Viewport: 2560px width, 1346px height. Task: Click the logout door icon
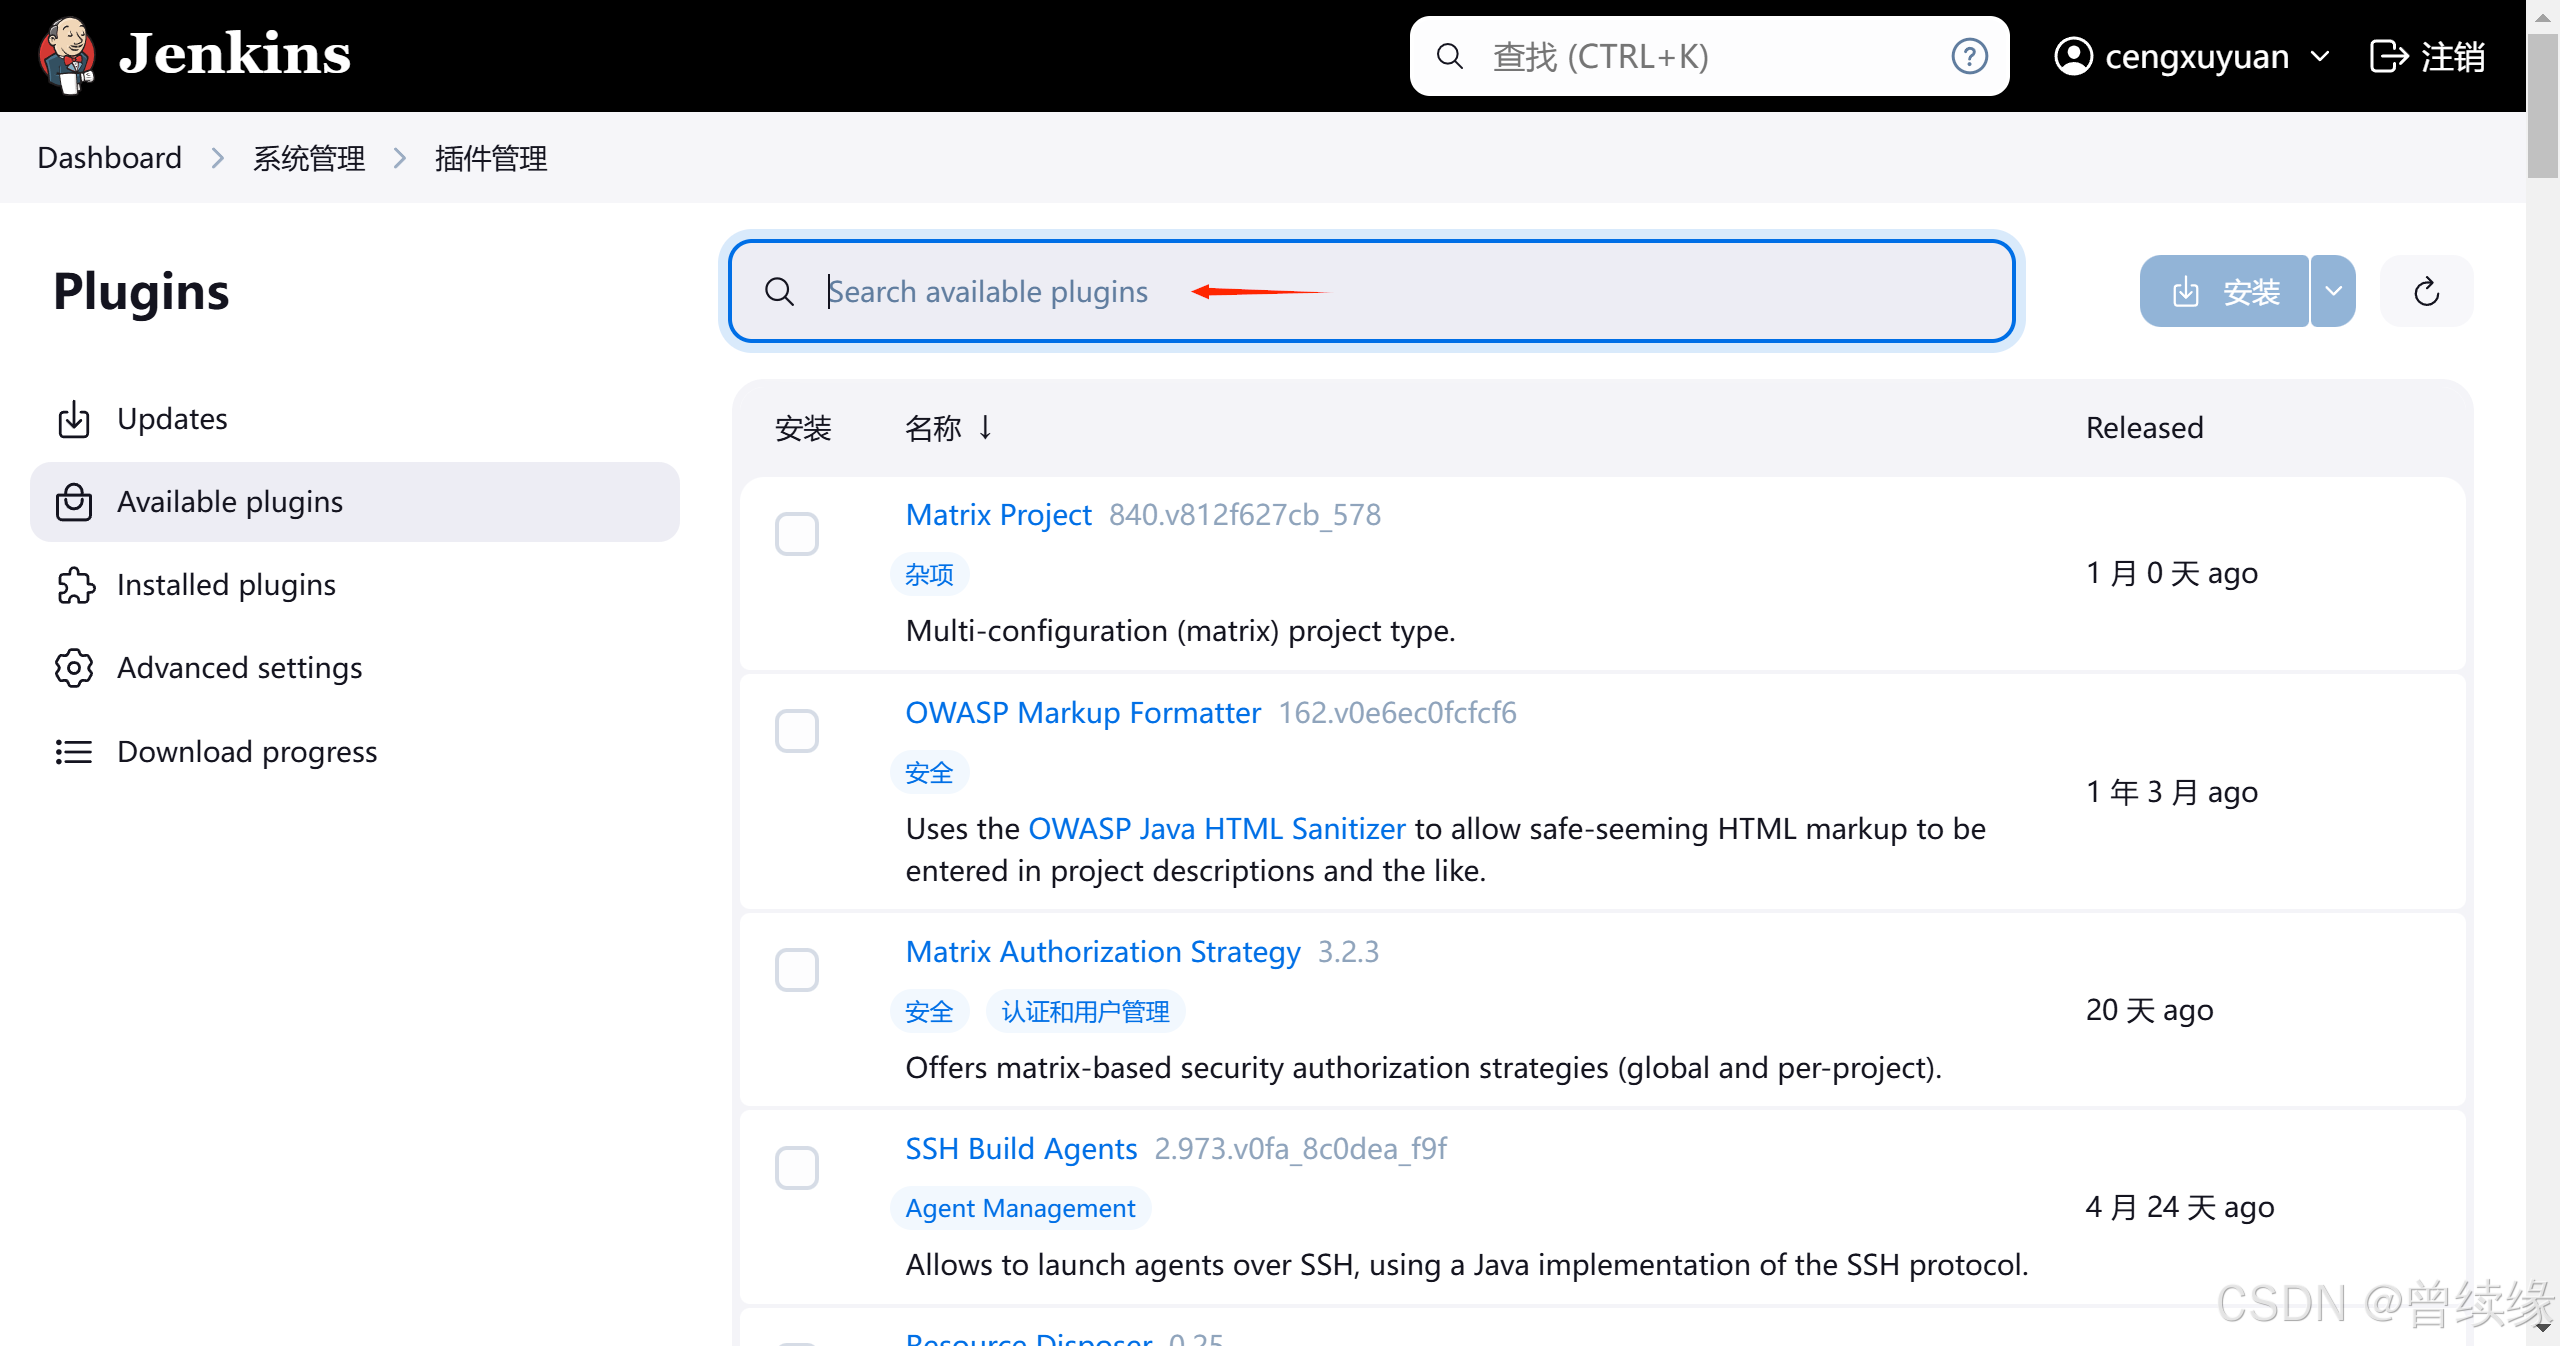pos(2389,56)
